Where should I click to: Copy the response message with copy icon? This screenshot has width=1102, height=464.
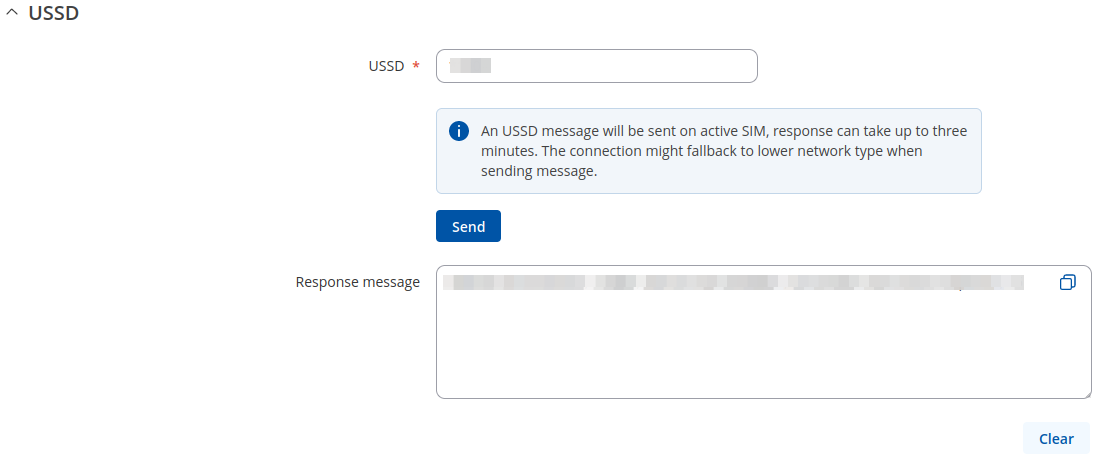coord(1067,283)
